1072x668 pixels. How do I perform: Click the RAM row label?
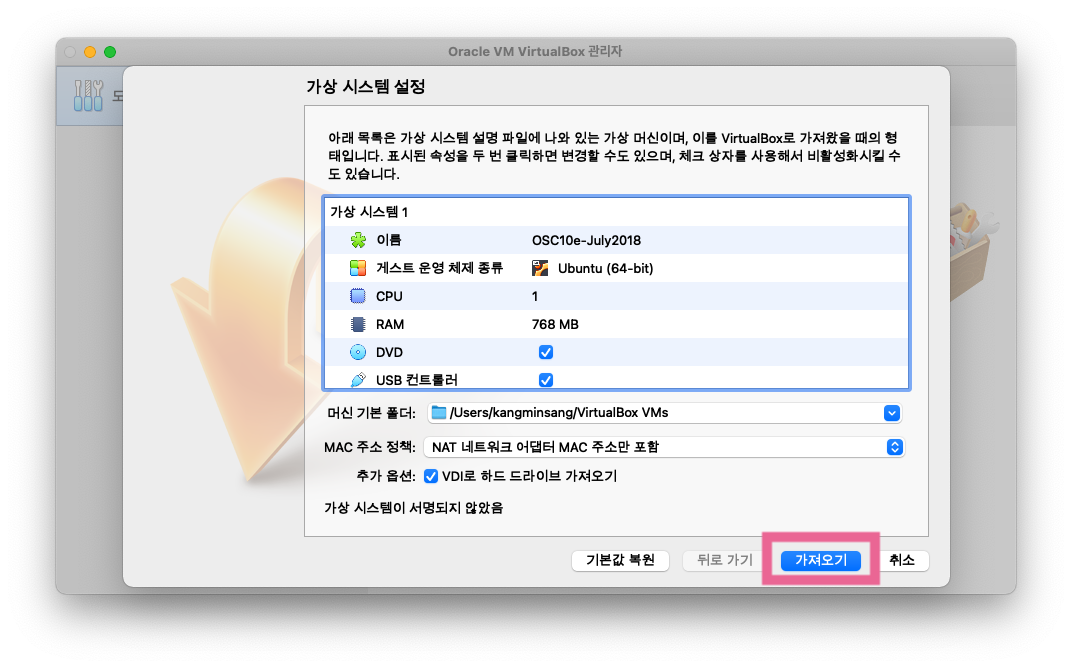390,324
